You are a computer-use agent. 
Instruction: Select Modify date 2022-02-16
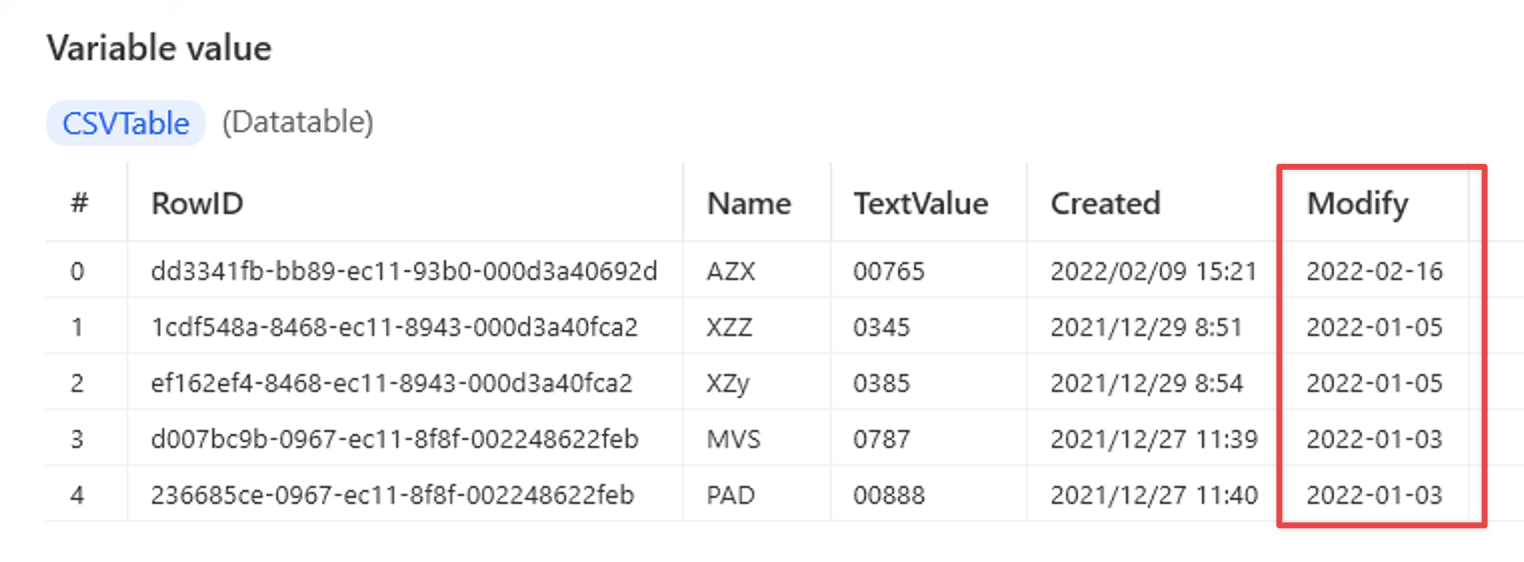tap(1374, 270)
